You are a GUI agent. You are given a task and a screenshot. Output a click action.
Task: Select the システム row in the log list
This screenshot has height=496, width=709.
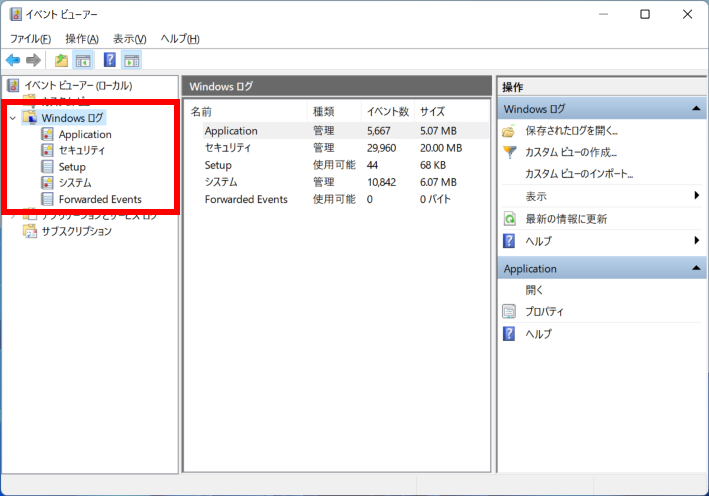(x=338, y=182)
